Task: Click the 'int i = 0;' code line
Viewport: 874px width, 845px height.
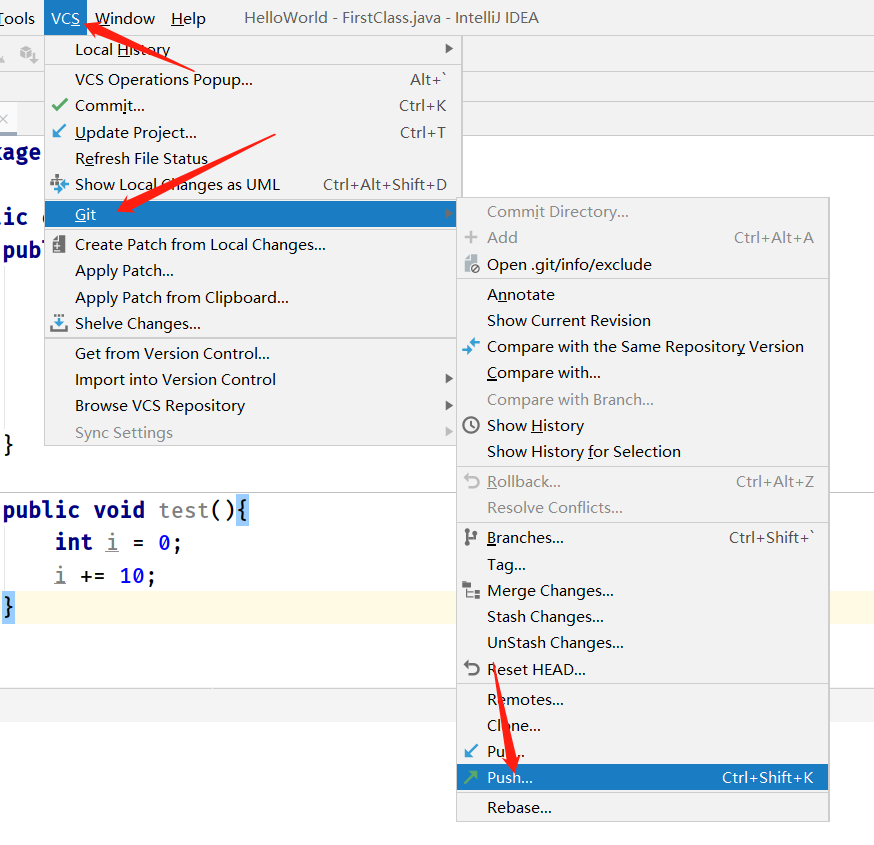Action: pos(118,542)
